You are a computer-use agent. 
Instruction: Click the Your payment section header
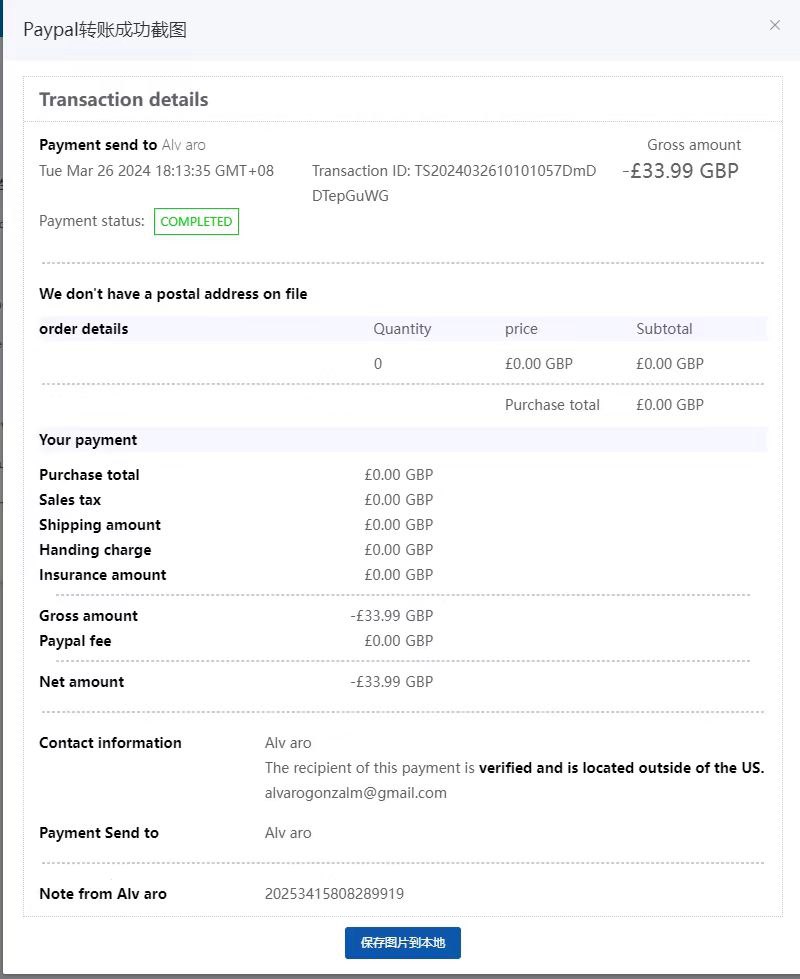click(x=88, y=440)
